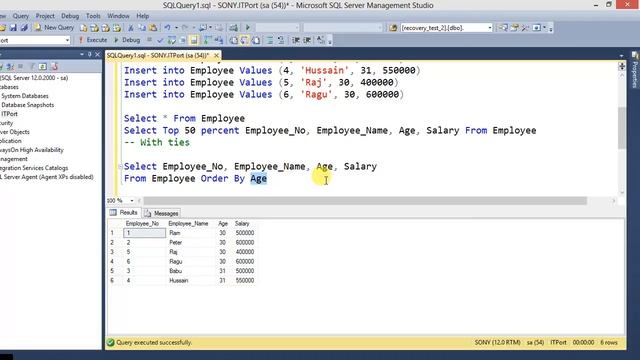Click the green Start play icon

tap(247, 28)
